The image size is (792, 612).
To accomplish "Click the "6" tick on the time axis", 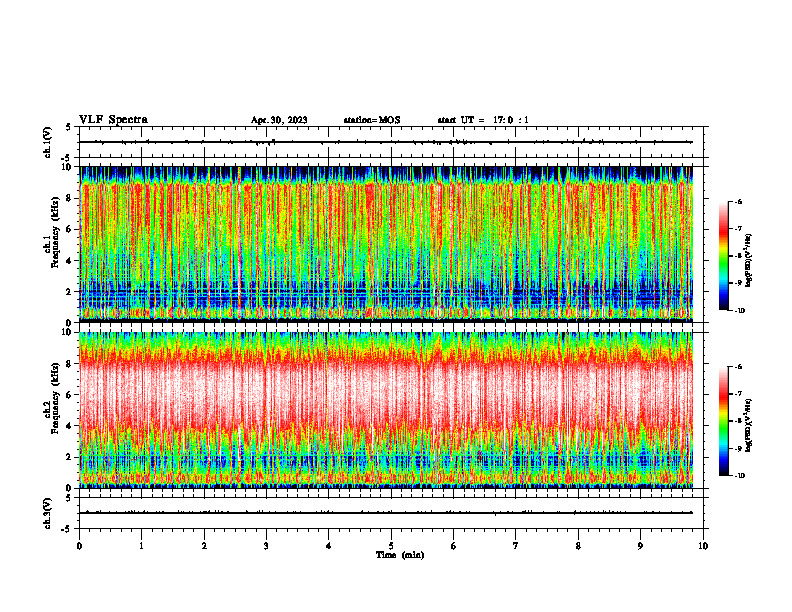I will 454,546.
